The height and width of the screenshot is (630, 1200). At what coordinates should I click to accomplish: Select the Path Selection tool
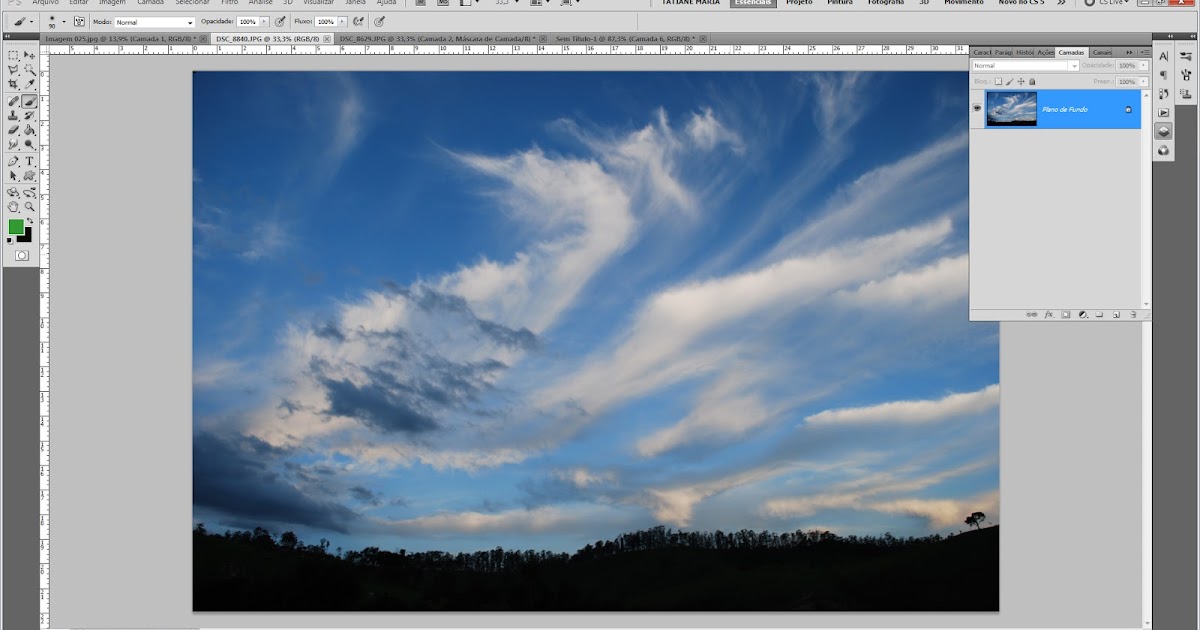click(x=14, y=176)
